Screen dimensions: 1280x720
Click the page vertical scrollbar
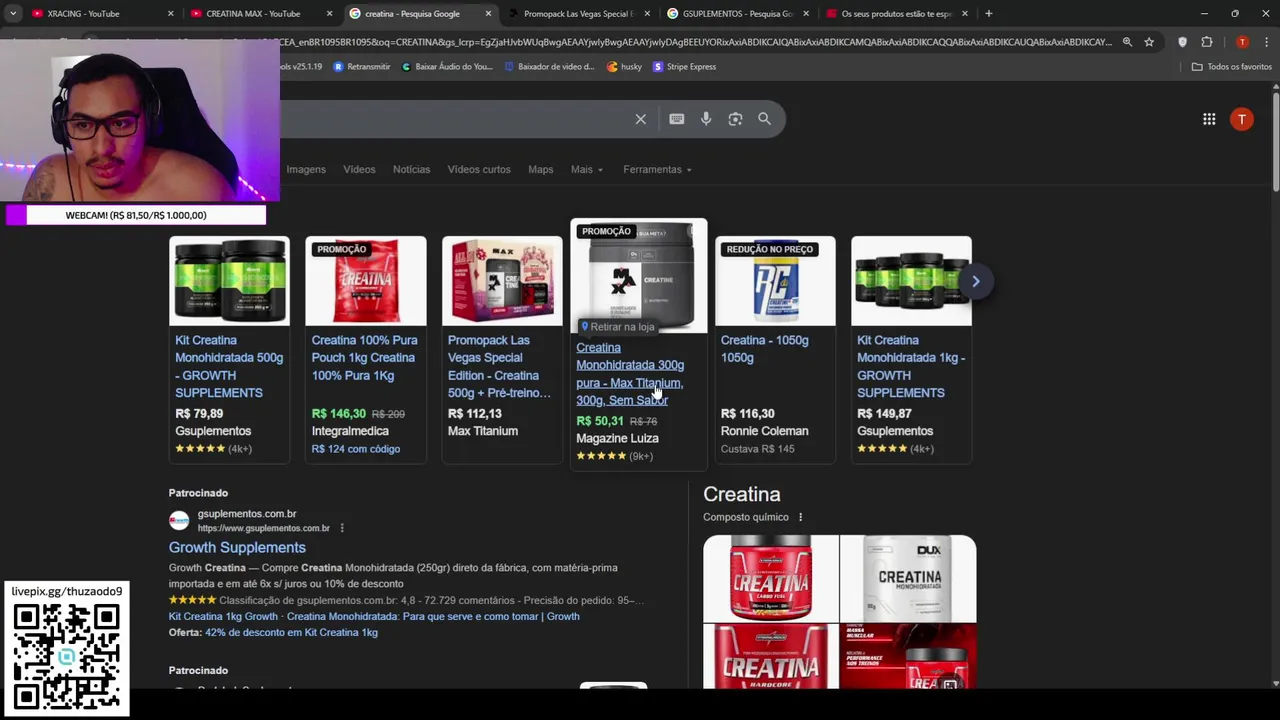[x=1275, y=140]
